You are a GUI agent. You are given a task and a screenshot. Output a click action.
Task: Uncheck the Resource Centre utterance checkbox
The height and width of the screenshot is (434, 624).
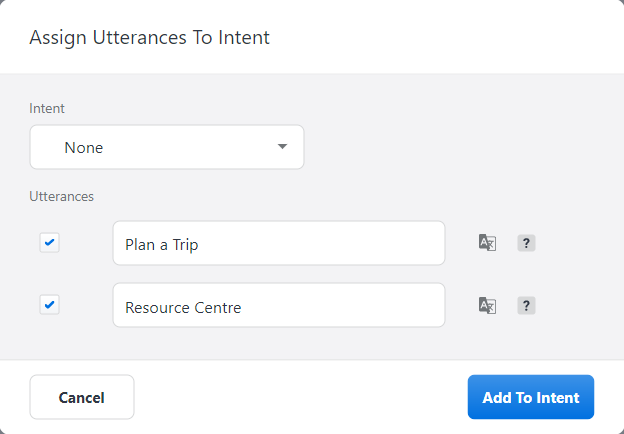pyautogui.click(x=49, y=304)
